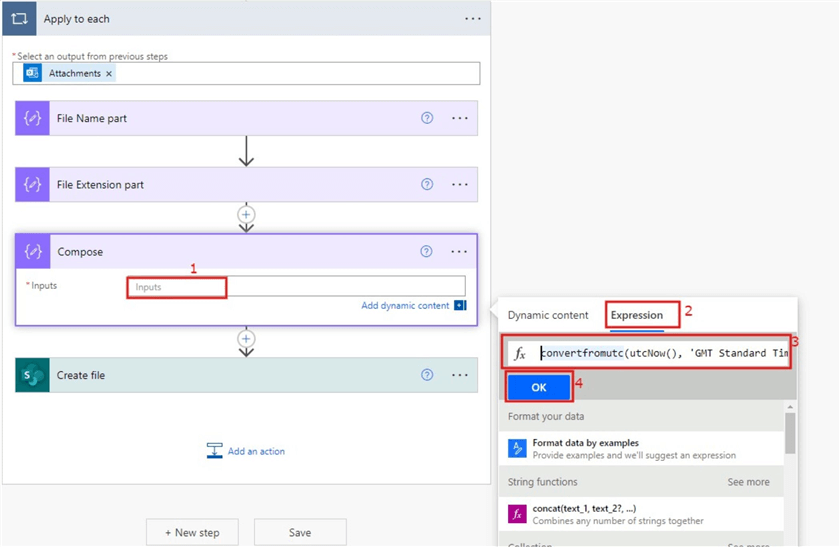Open help for Compose action
The image size is (840, 547).
(426, 251)
